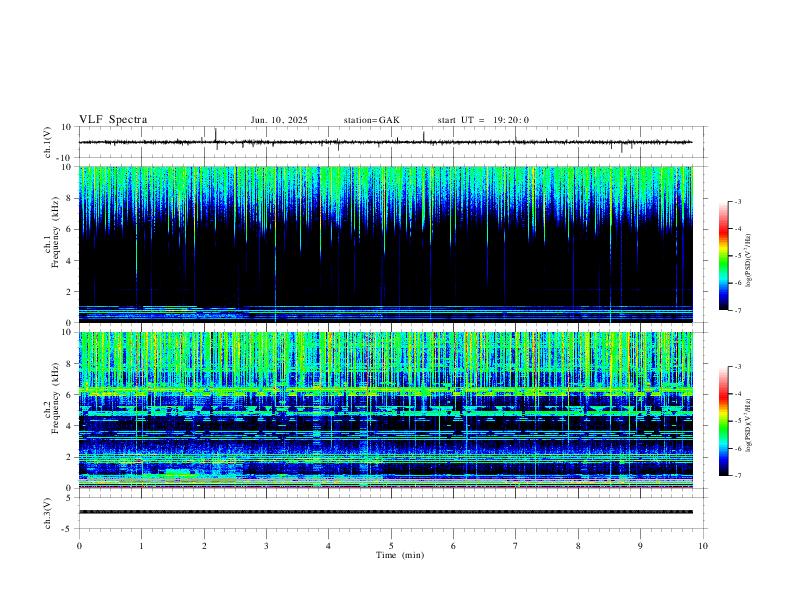
Task: Click time axis tick label "8"
Action: pos(578,546)
